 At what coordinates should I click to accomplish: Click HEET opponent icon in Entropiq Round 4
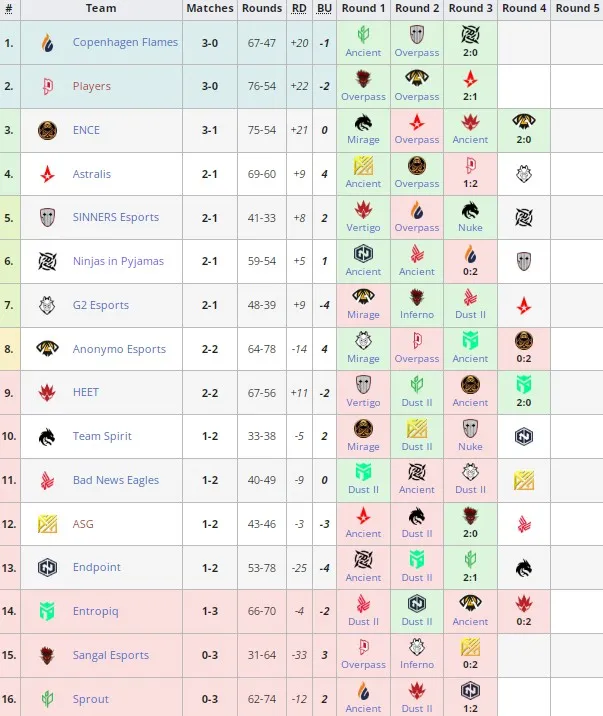pos(524,604)
